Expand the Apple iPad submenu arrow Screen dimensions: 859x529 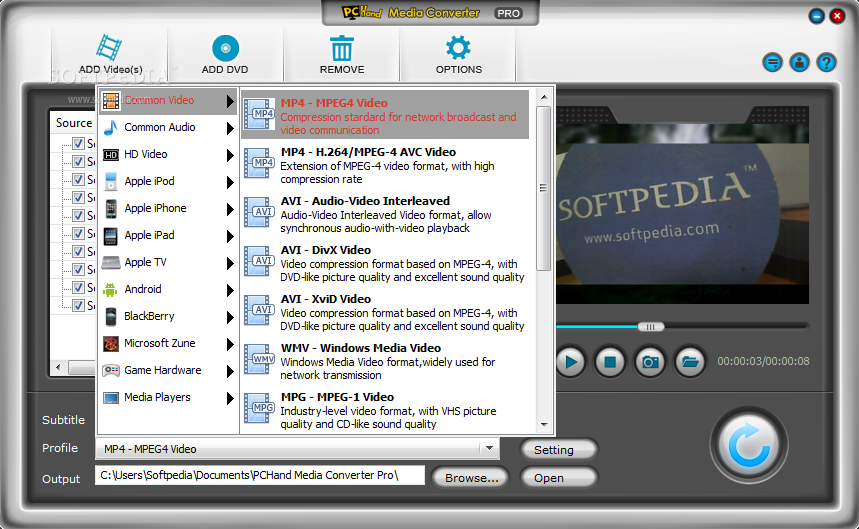[x=230, y=236]
